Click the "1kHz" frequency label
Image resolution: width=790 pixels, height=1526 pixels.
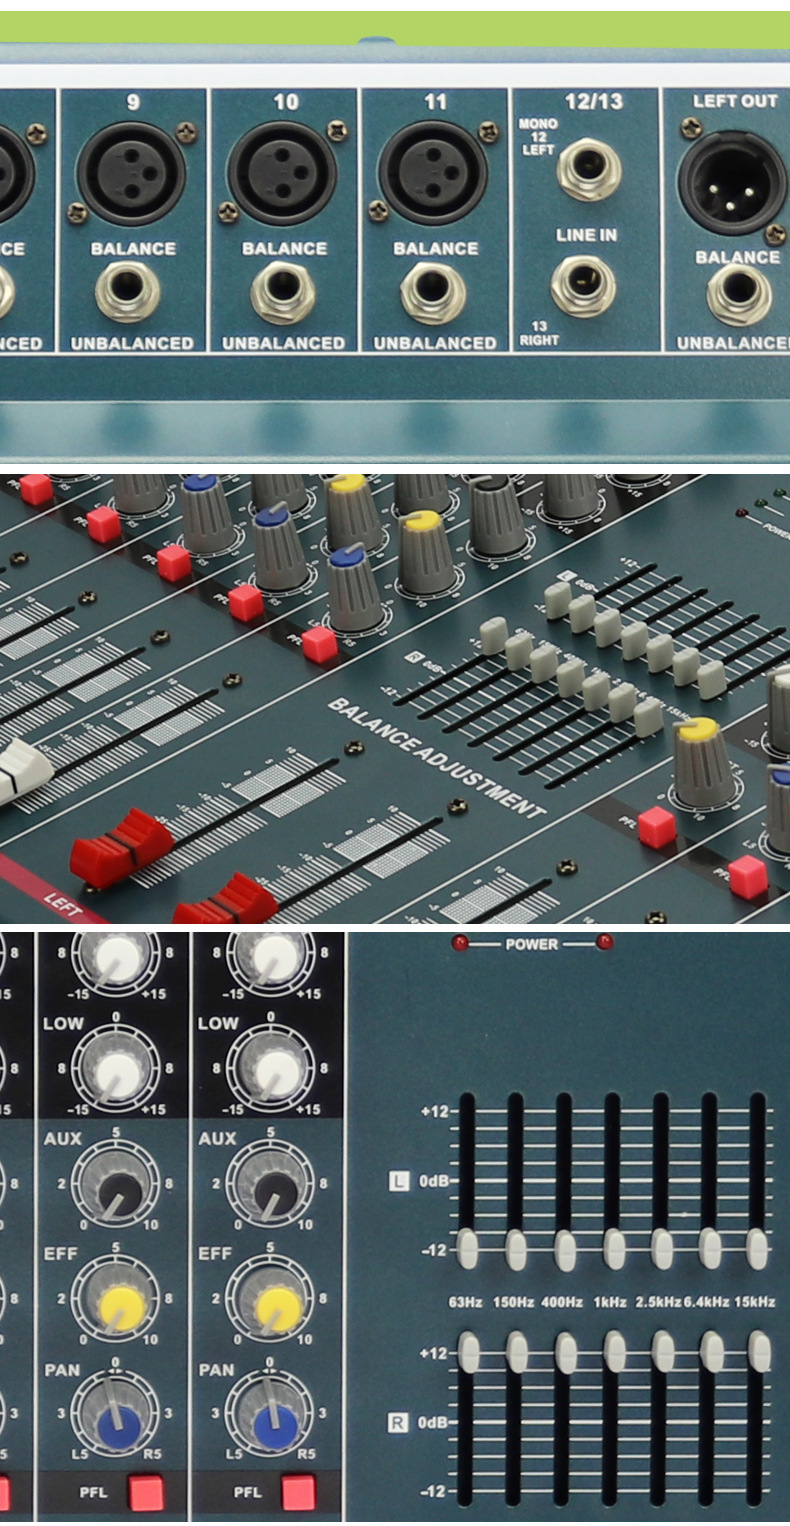608,1302
